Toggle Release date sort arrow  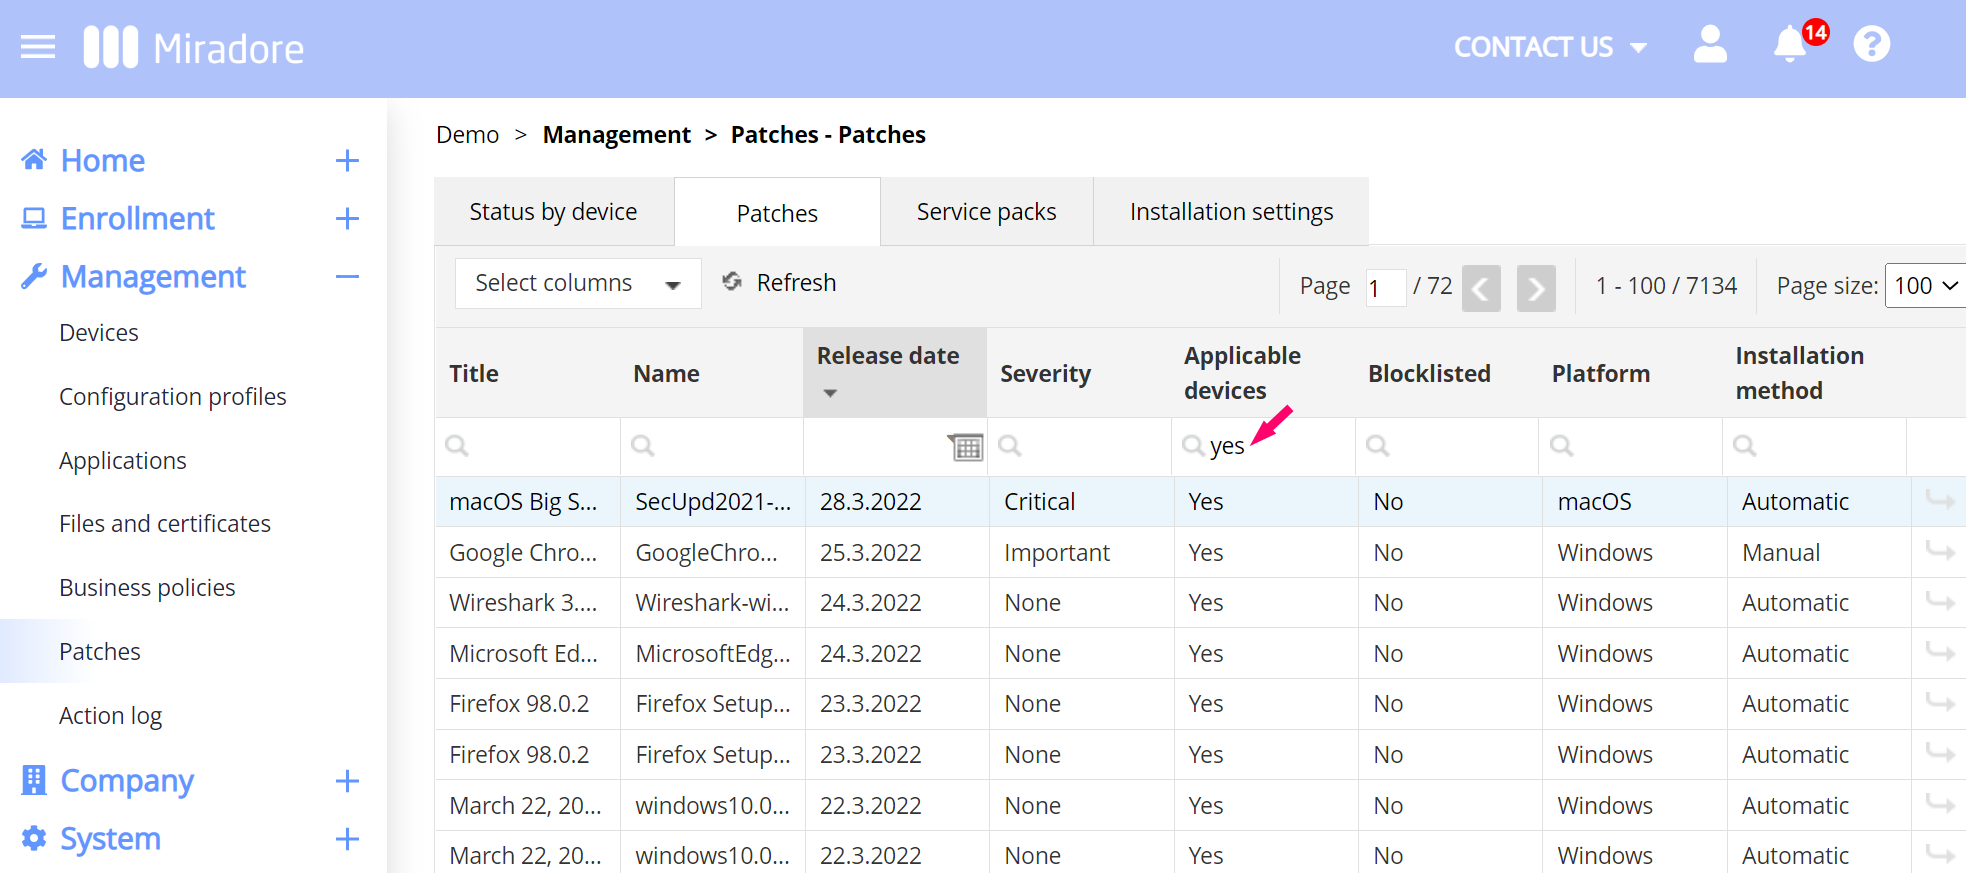point(830,393)
